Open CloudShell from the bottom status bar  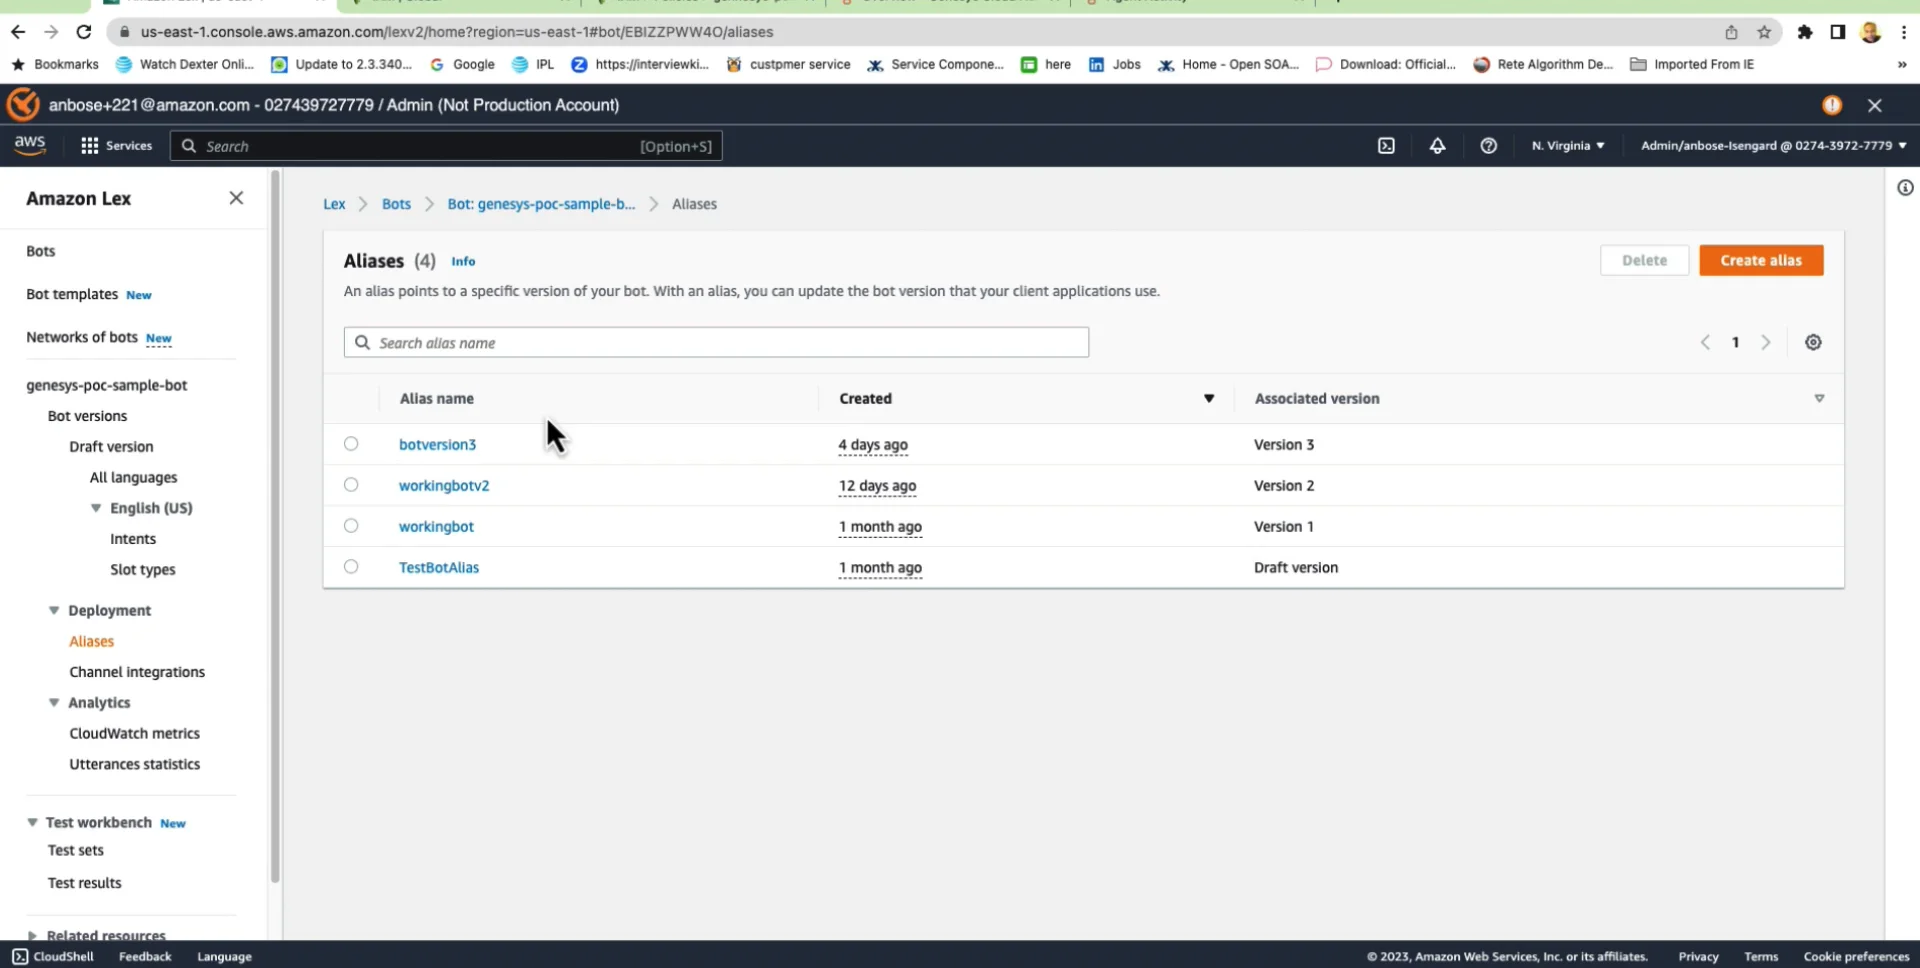tap(55, 956)
